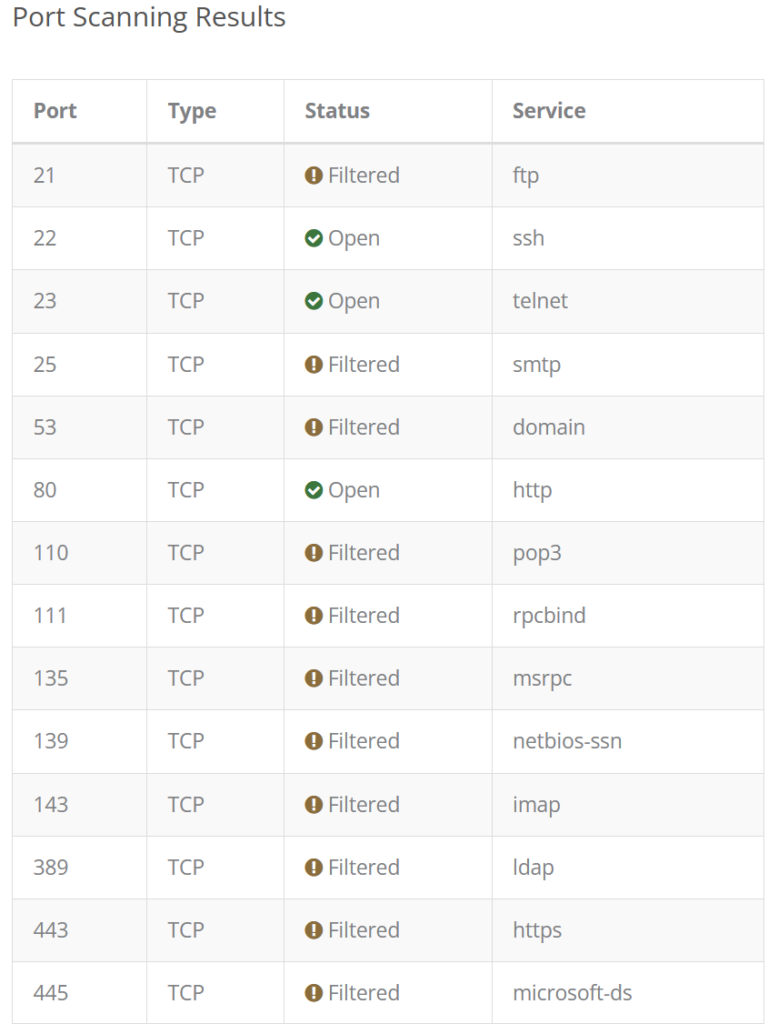Screen dimensions: 778x1024
Task: Click the rpcbind service entry
Action: tap(549, 616)
